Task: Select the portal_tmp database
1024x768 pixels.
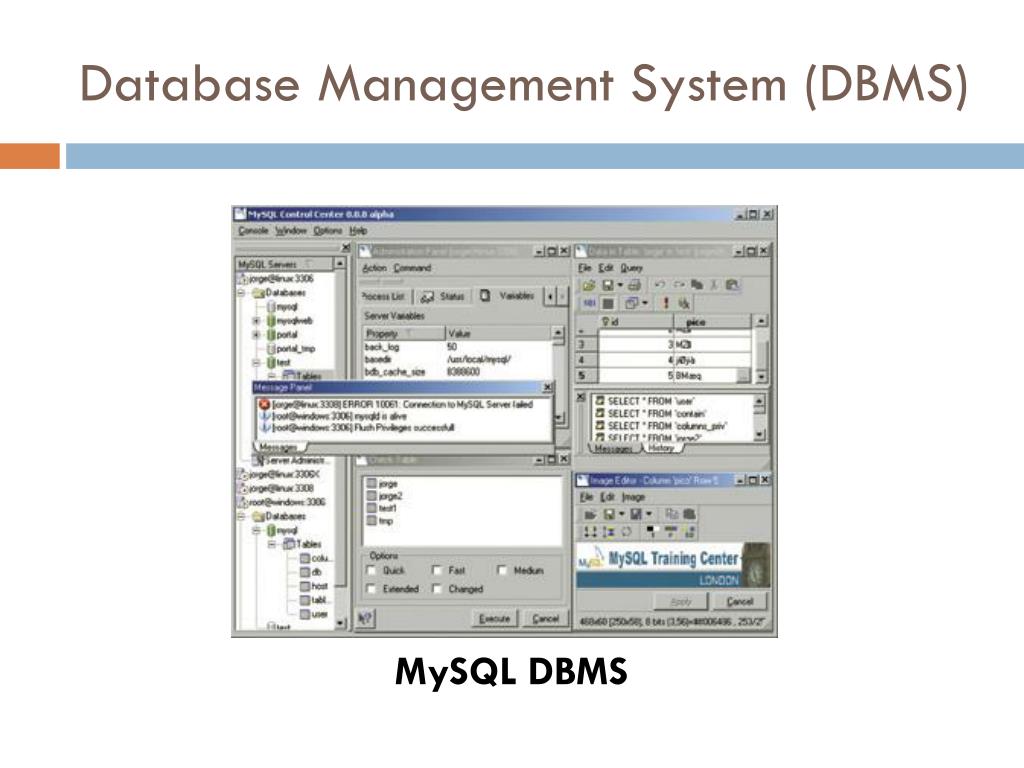Action: tap(291, 349)
